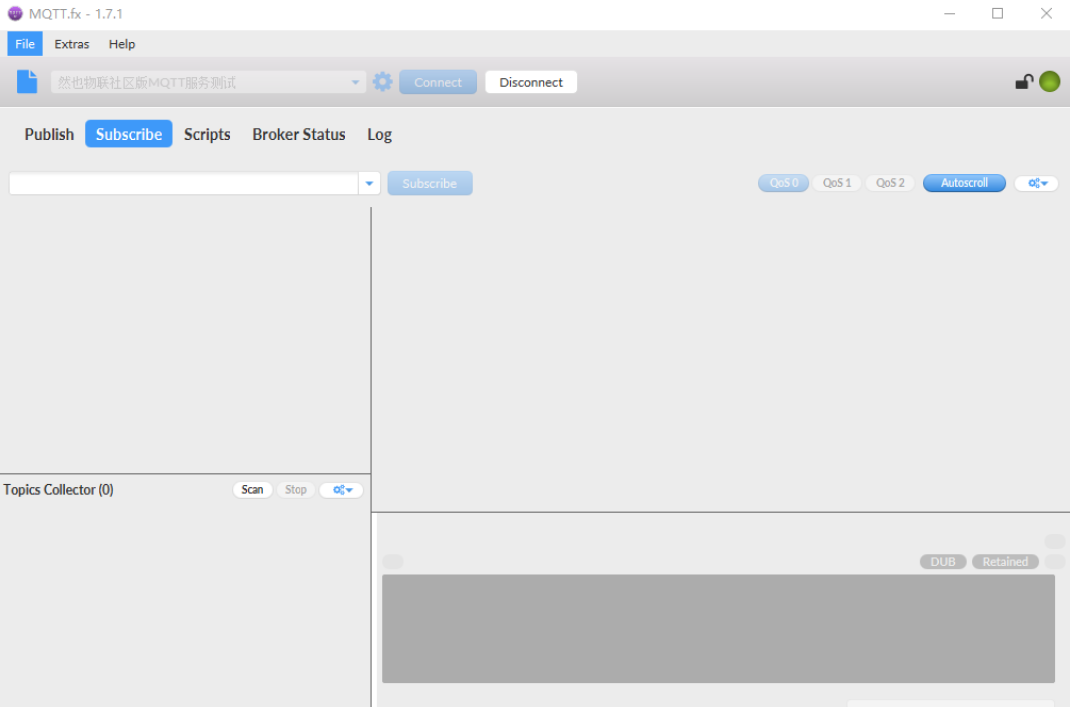
Task: Select the Subscribe tab
Action: (x=129, y=134)
